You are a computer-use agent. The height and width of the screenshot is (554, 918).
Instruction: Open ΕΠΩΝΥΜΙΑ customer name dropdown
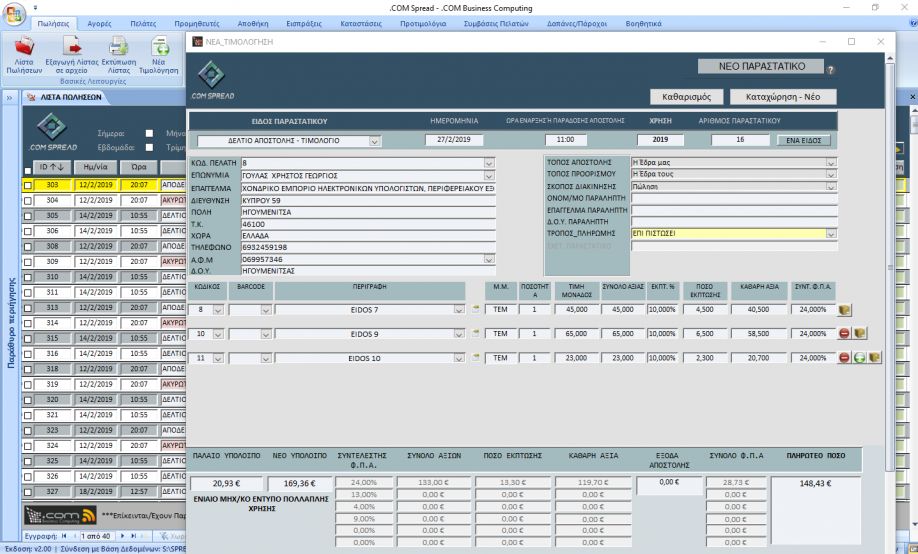pyautogui.click(x=489, y=176)
